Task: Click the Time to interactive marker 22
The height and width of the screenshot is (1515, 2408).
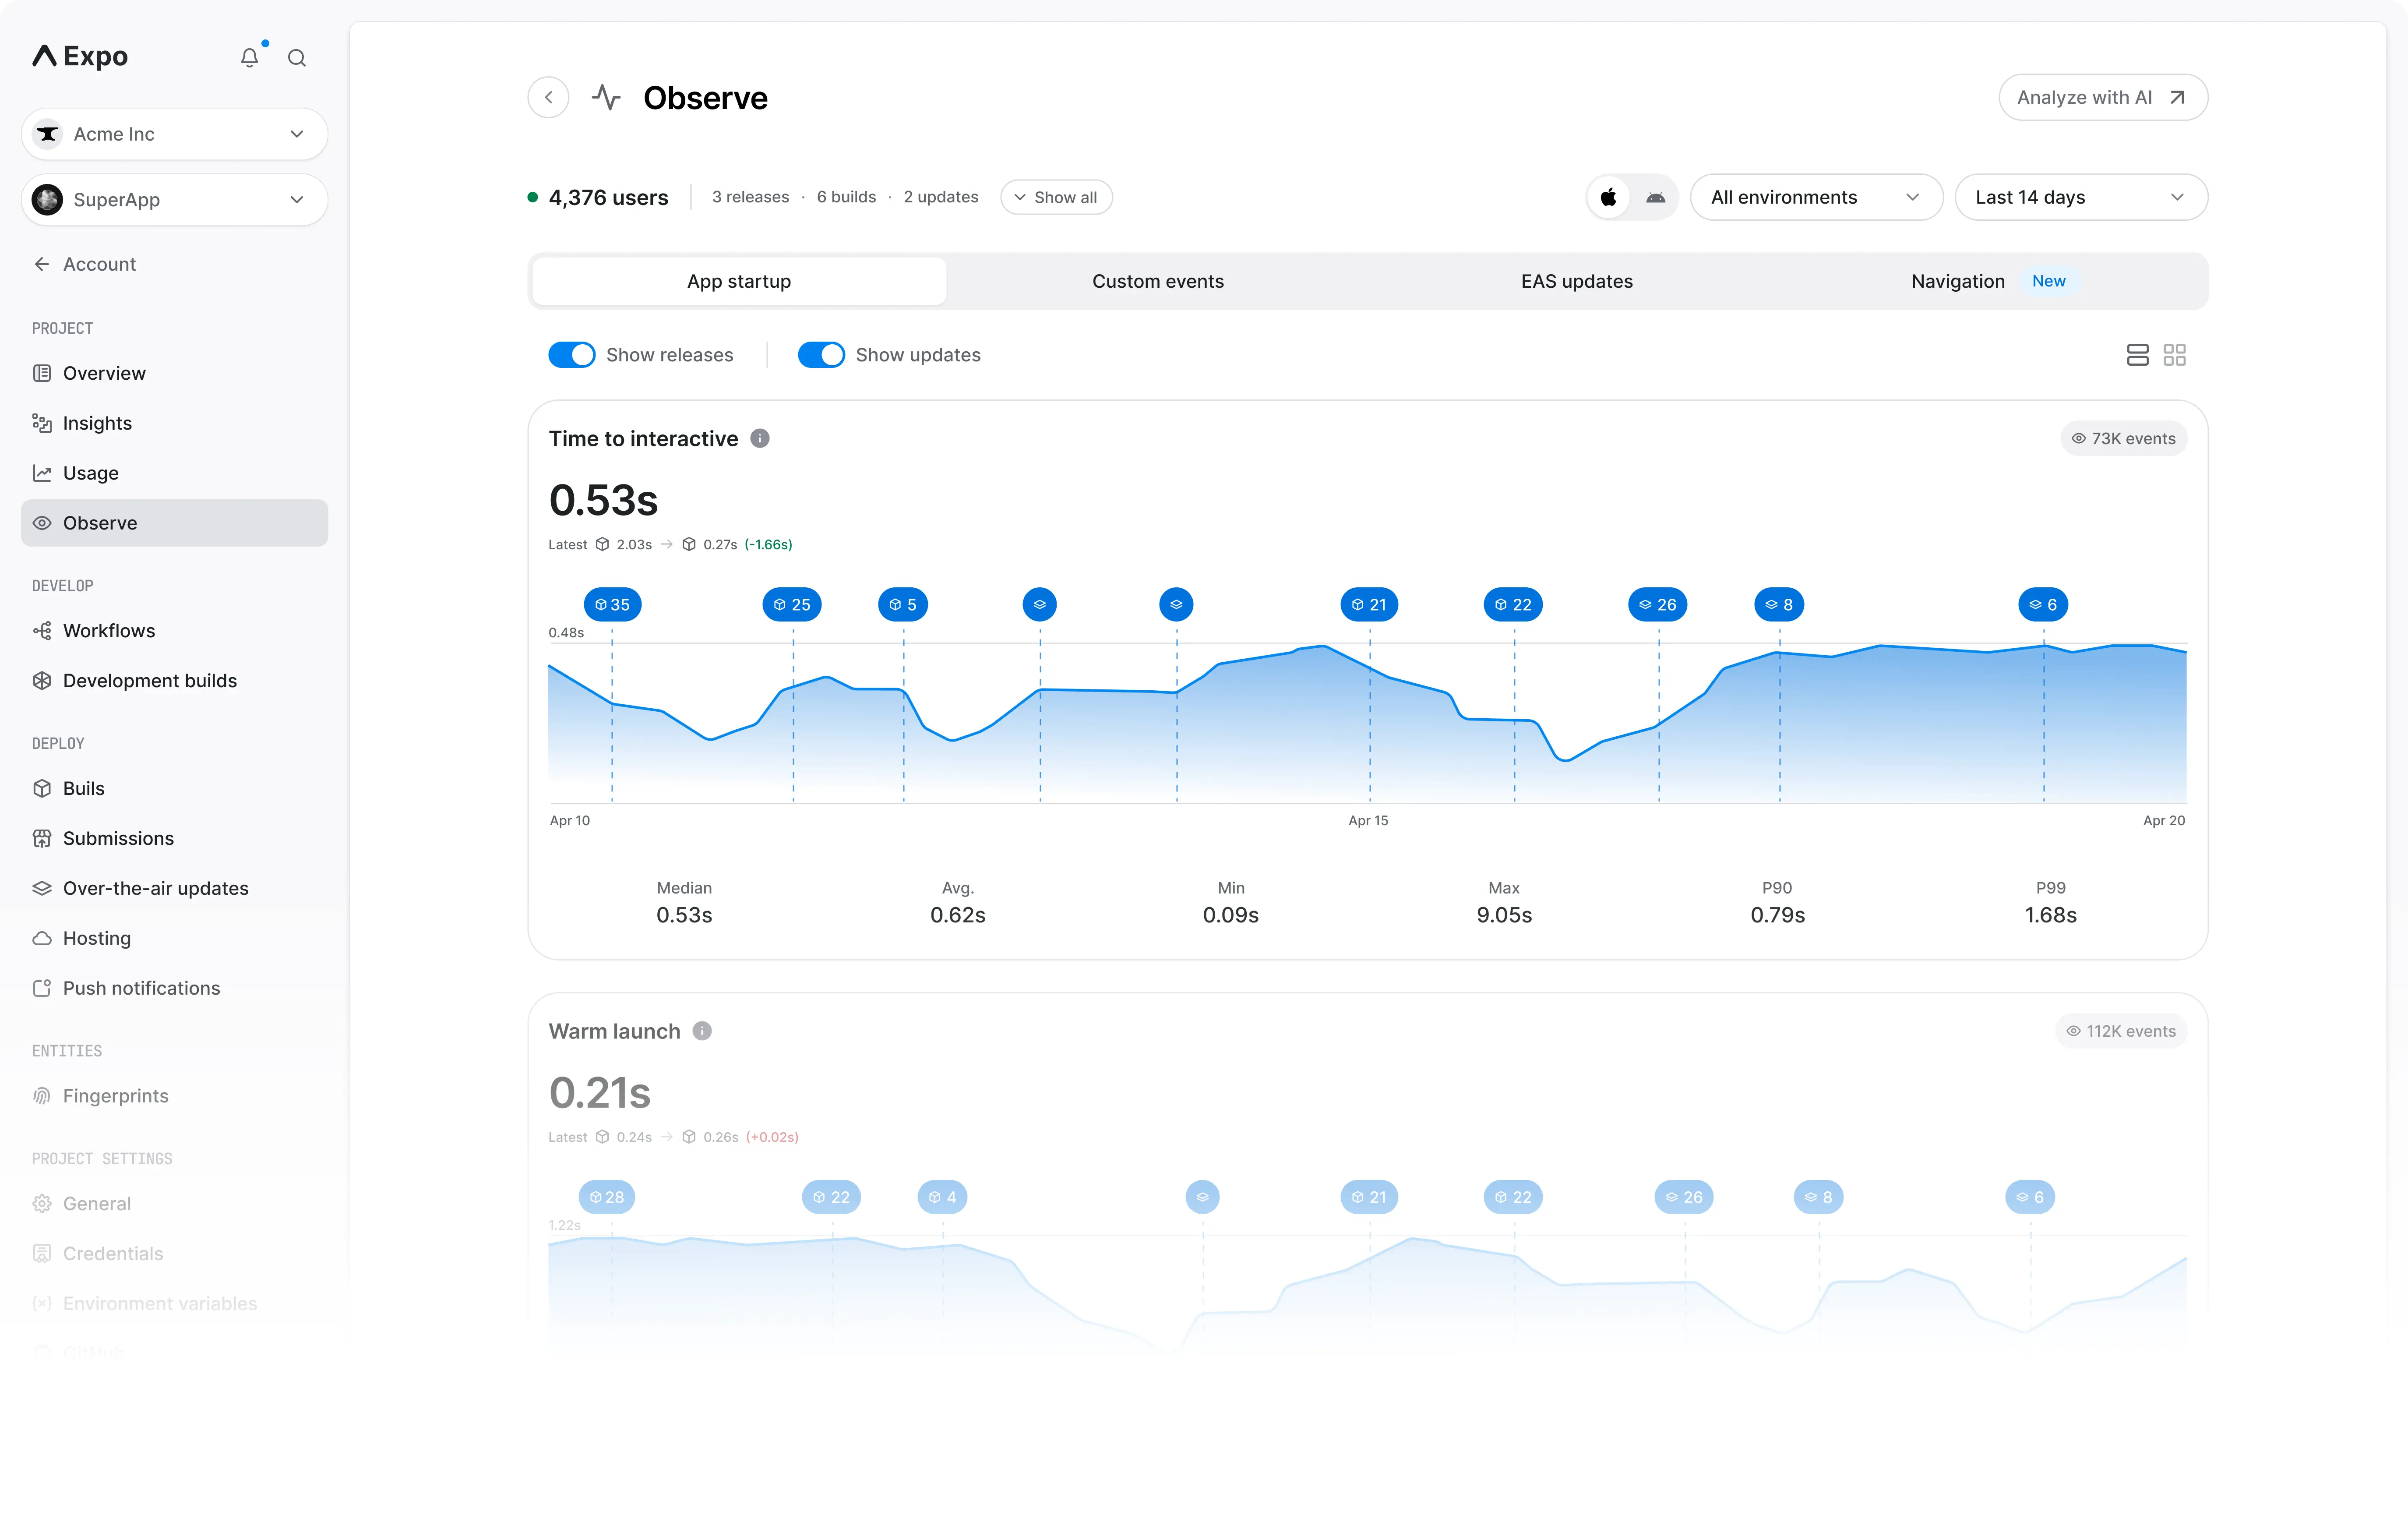Action: click(x=1513, y=604)
